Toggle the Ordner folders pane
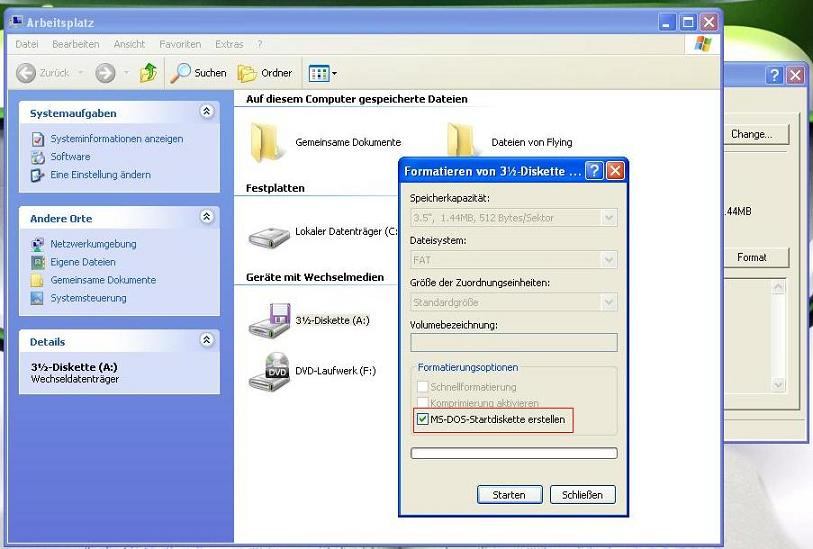Image resolution: width=813 pixels, height=549 pixels. [265, 73]
